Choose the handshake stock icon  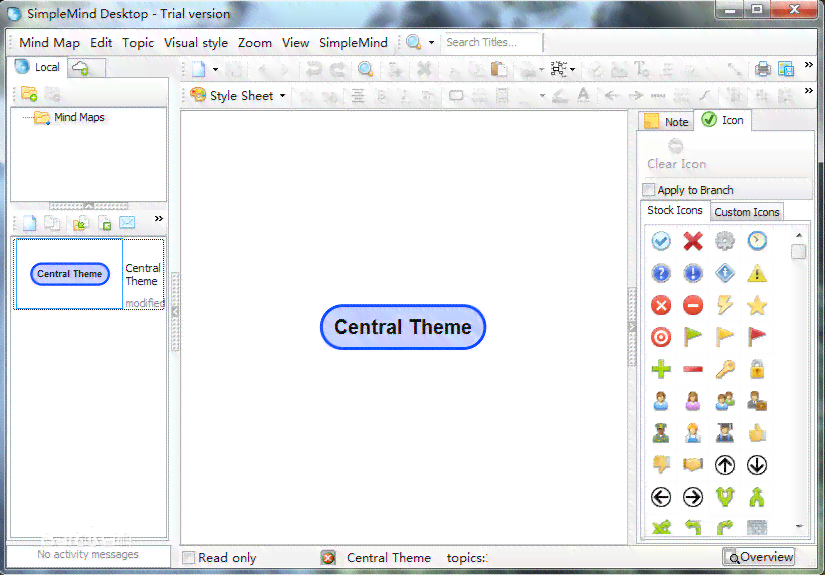coord(693,465)
